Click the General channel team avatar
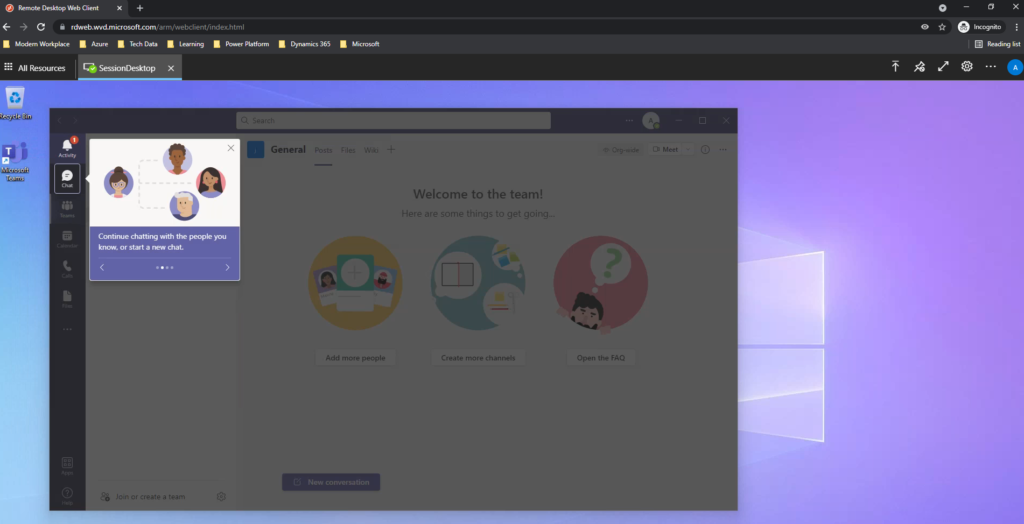Image resolution: width=1024 pixels, height=524 pixels. tap(255, 150)
